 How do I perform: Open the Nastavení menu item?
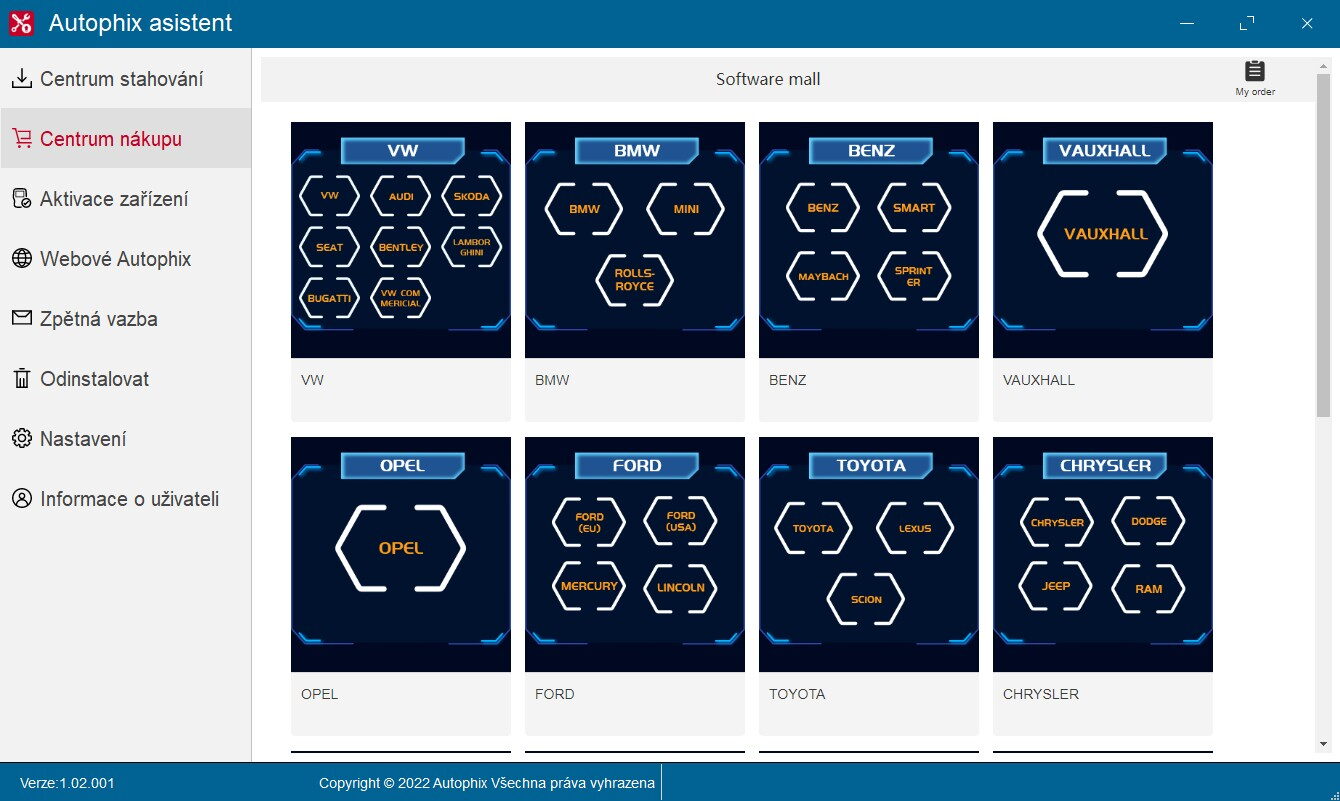coord(83,439)
